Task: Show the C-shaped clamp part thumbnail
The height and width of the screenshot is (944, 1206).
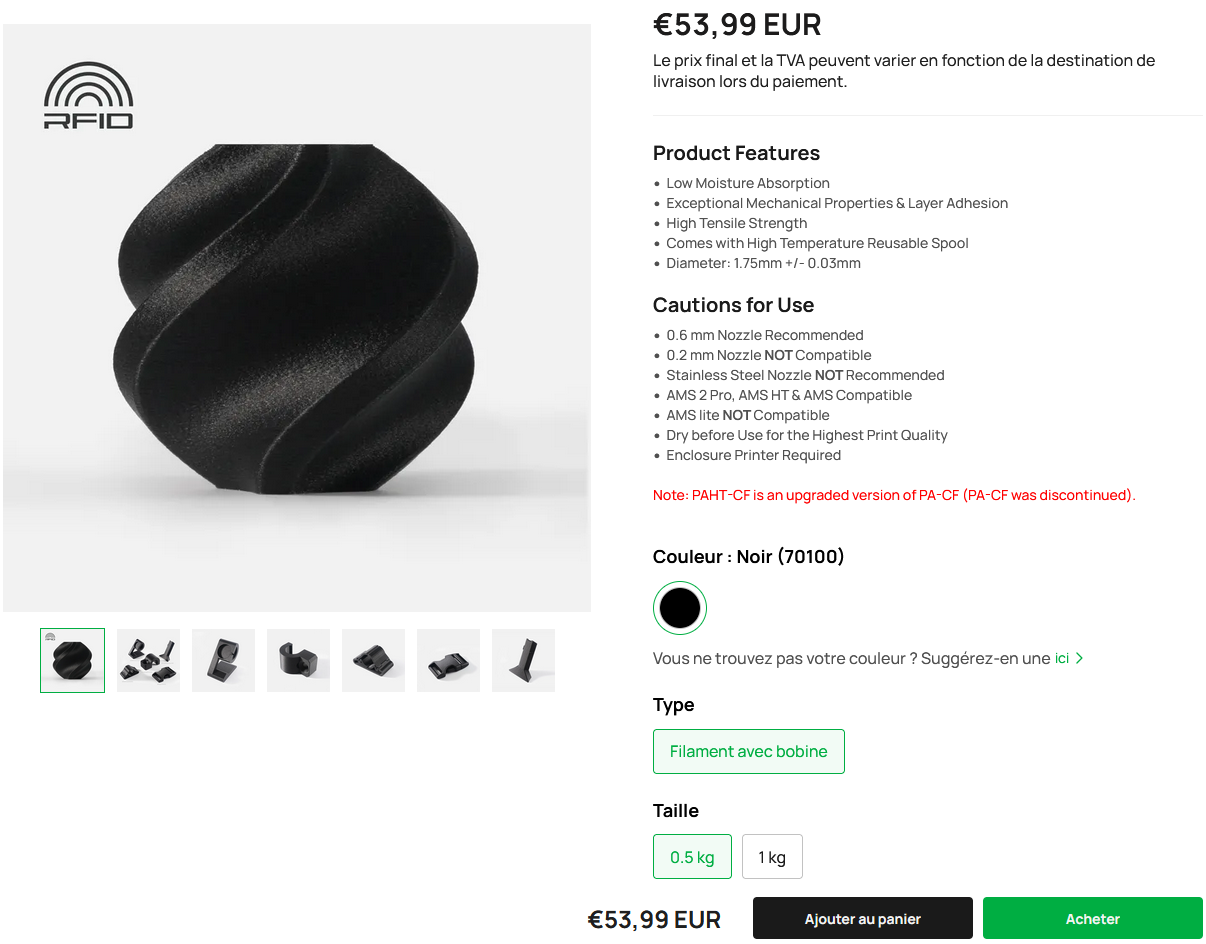Action: [x=298, y=660]
